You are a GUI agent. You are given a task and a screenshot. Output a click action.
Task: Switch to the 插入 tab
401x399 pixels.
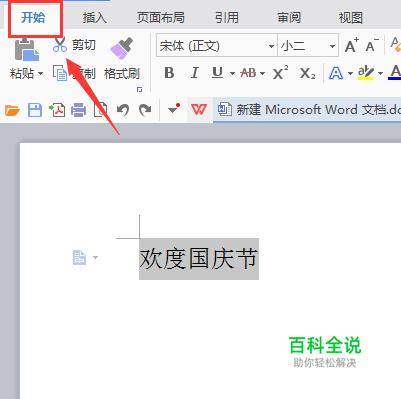point(95,18)
